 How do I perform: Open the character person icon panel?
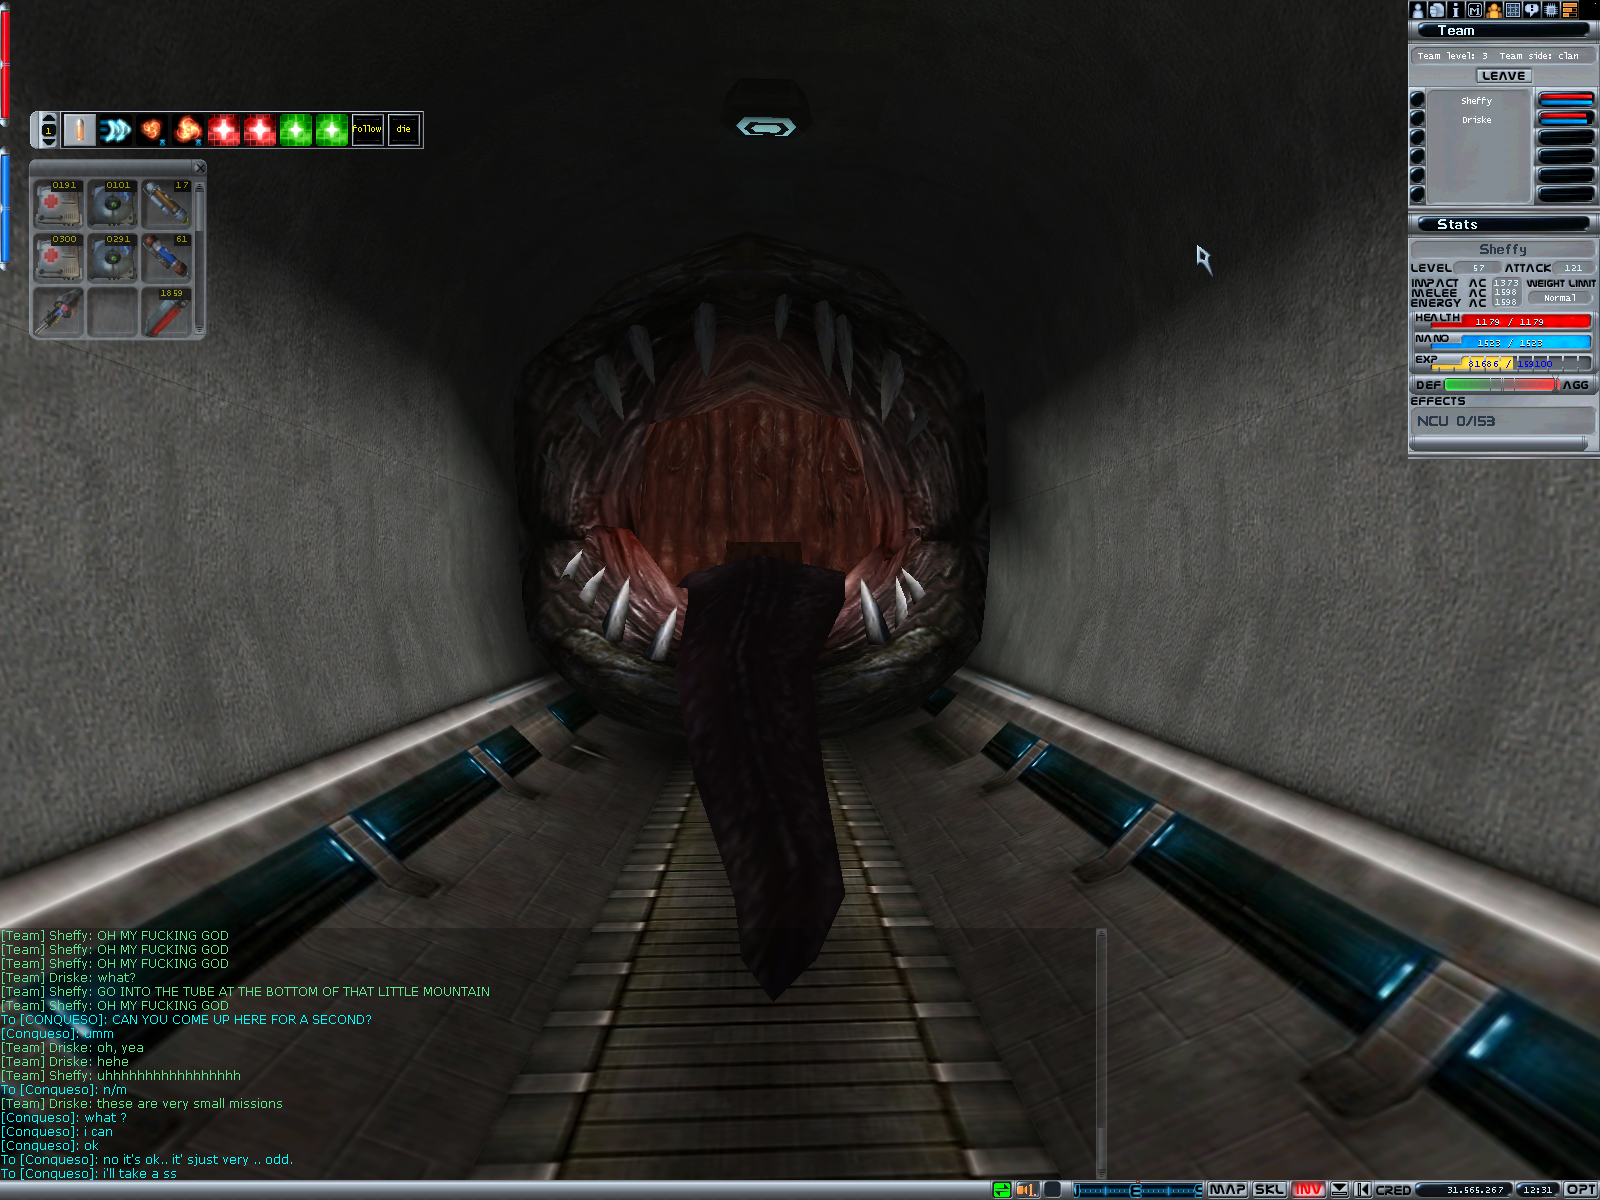[1418, 10]
